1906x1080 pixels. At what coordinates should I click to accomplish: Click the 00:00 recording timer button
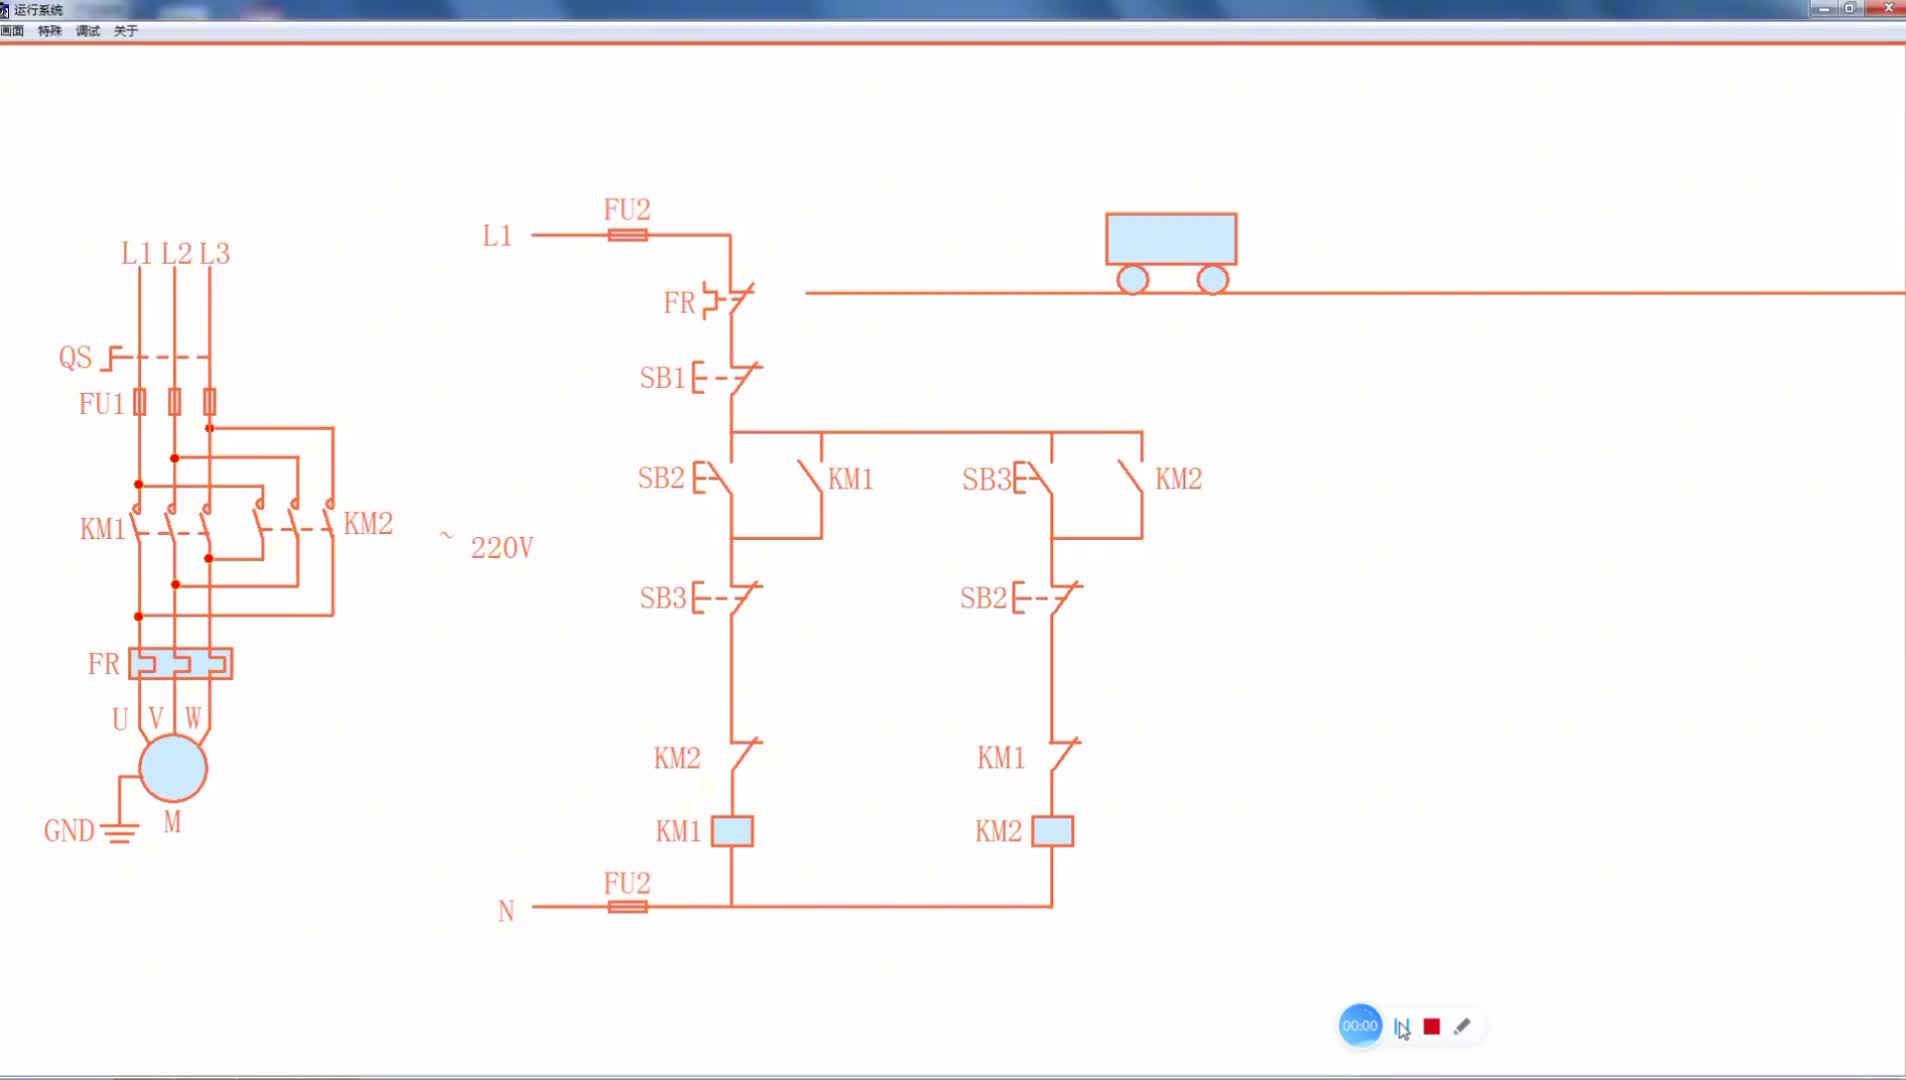click(x=1360, y=1026)
